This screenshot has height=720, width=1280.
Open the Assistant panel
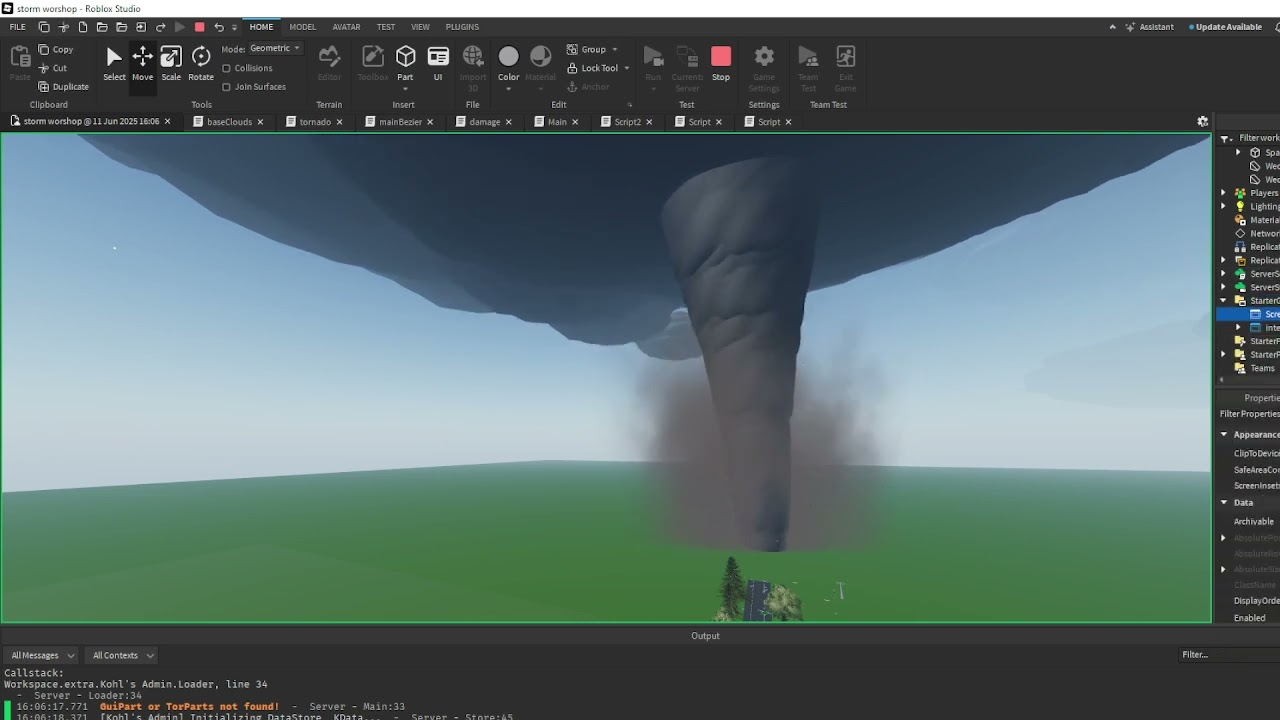pos(1150,27)
